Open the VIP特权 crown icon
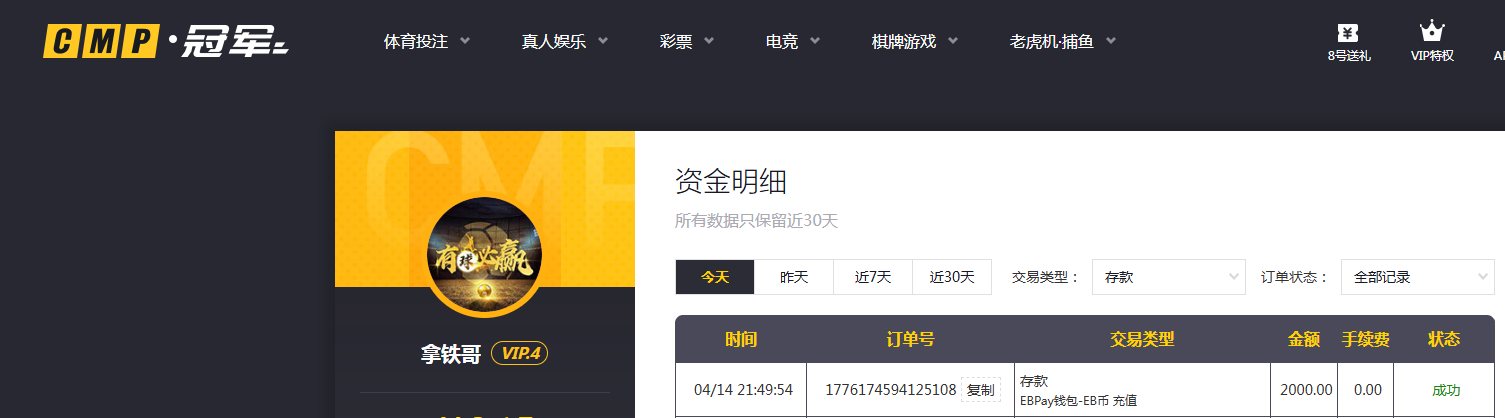Screen dimensions: 1505x418 [x=1432, y=32]
